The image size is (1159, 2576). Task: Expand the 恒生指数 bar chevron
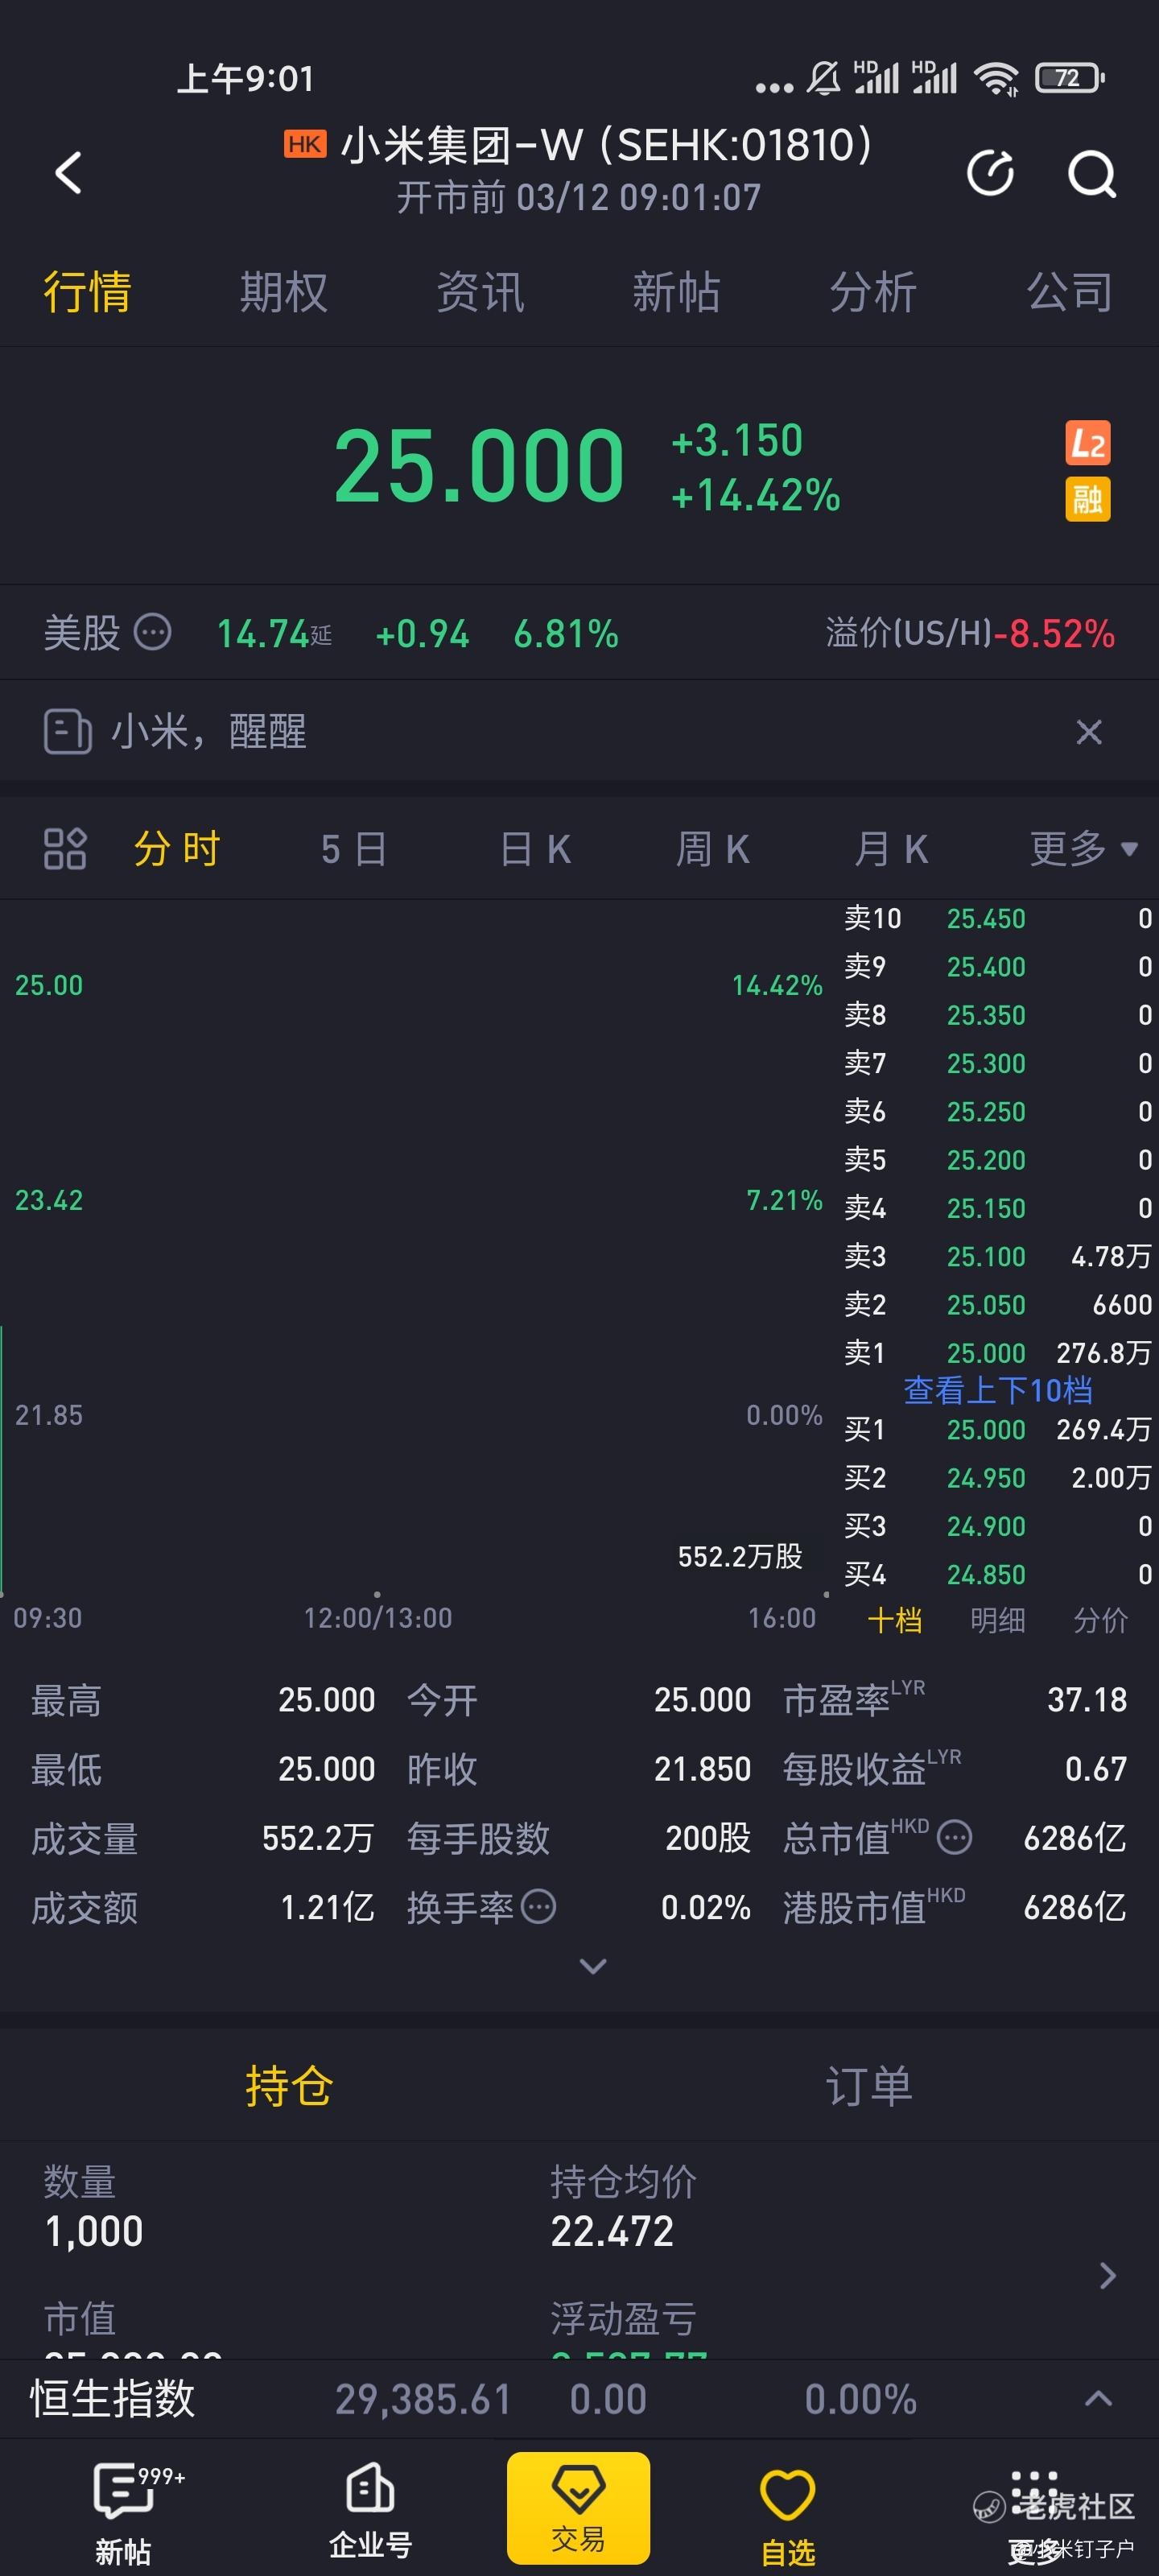[1098, 2398]
